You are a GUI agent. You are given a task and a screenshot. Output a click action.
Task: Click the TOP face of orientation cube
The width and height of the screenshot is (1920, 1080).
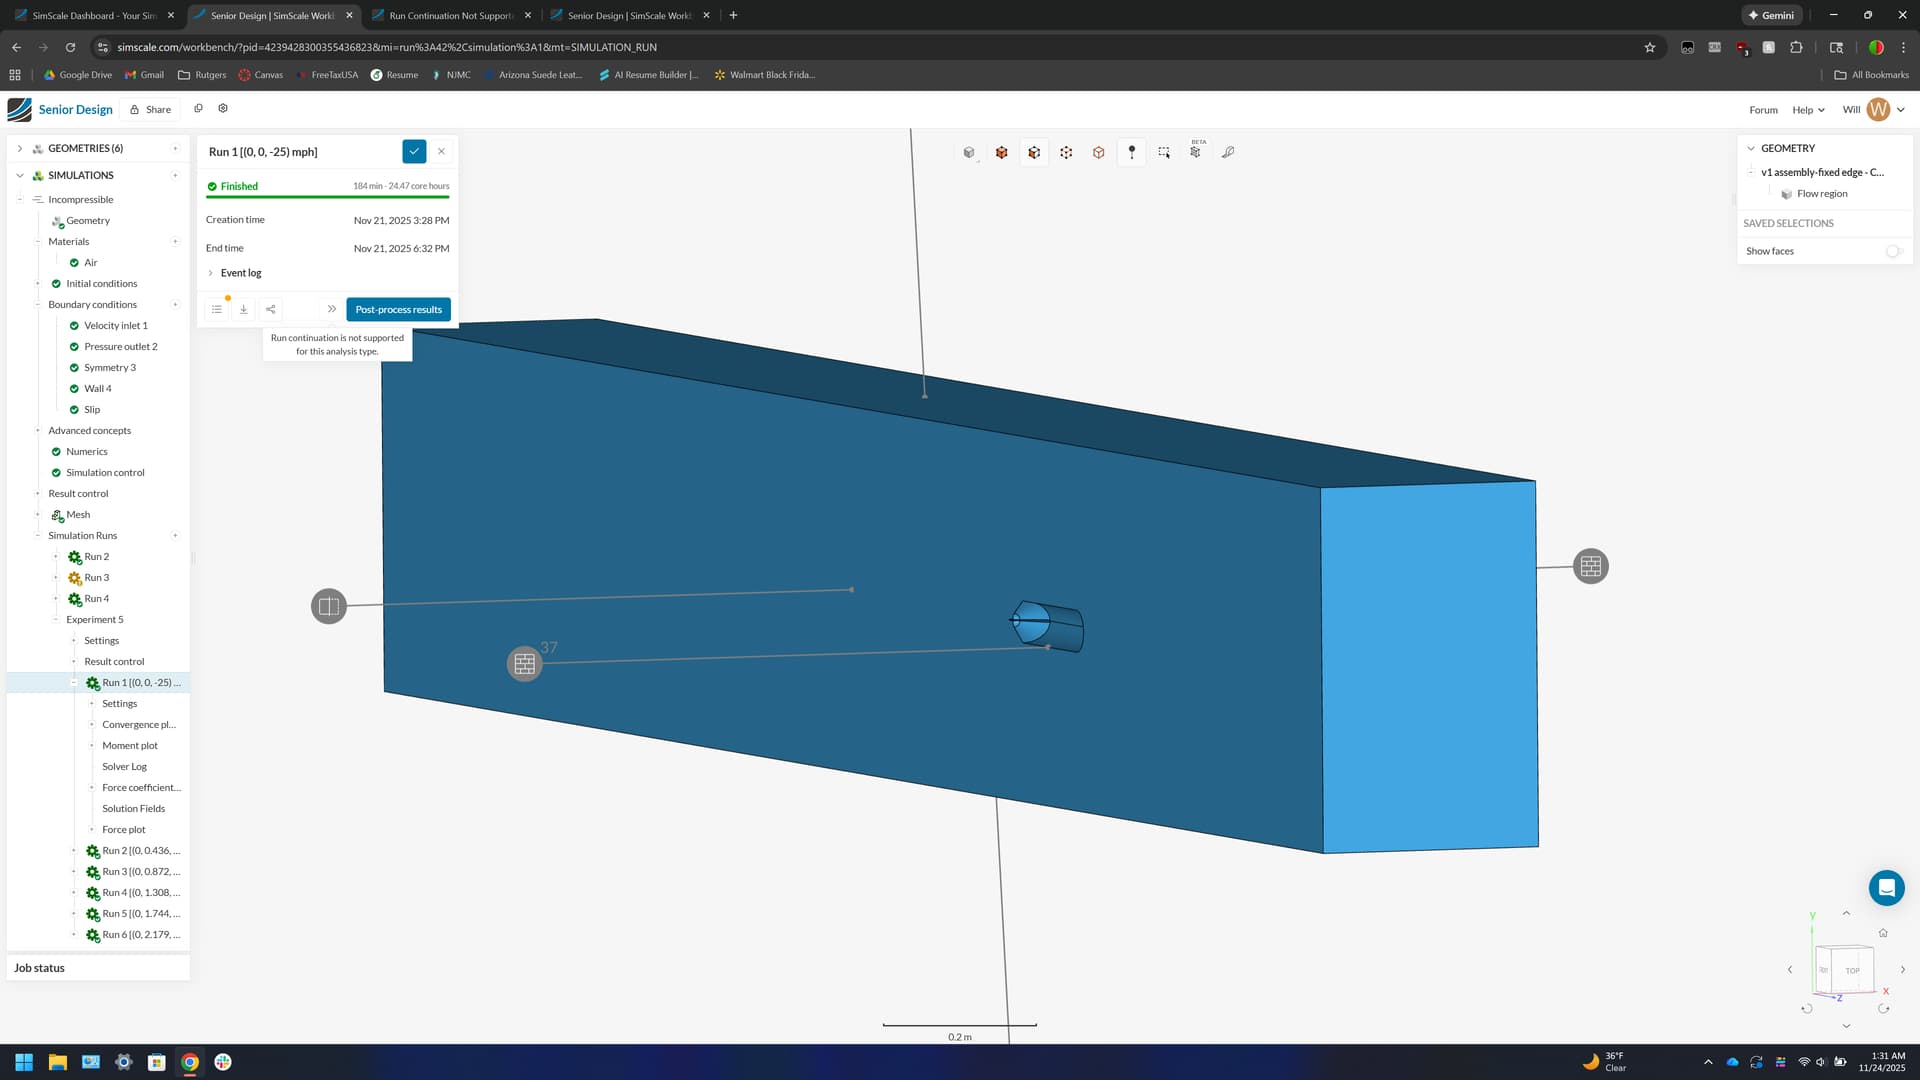[1852, 970]
